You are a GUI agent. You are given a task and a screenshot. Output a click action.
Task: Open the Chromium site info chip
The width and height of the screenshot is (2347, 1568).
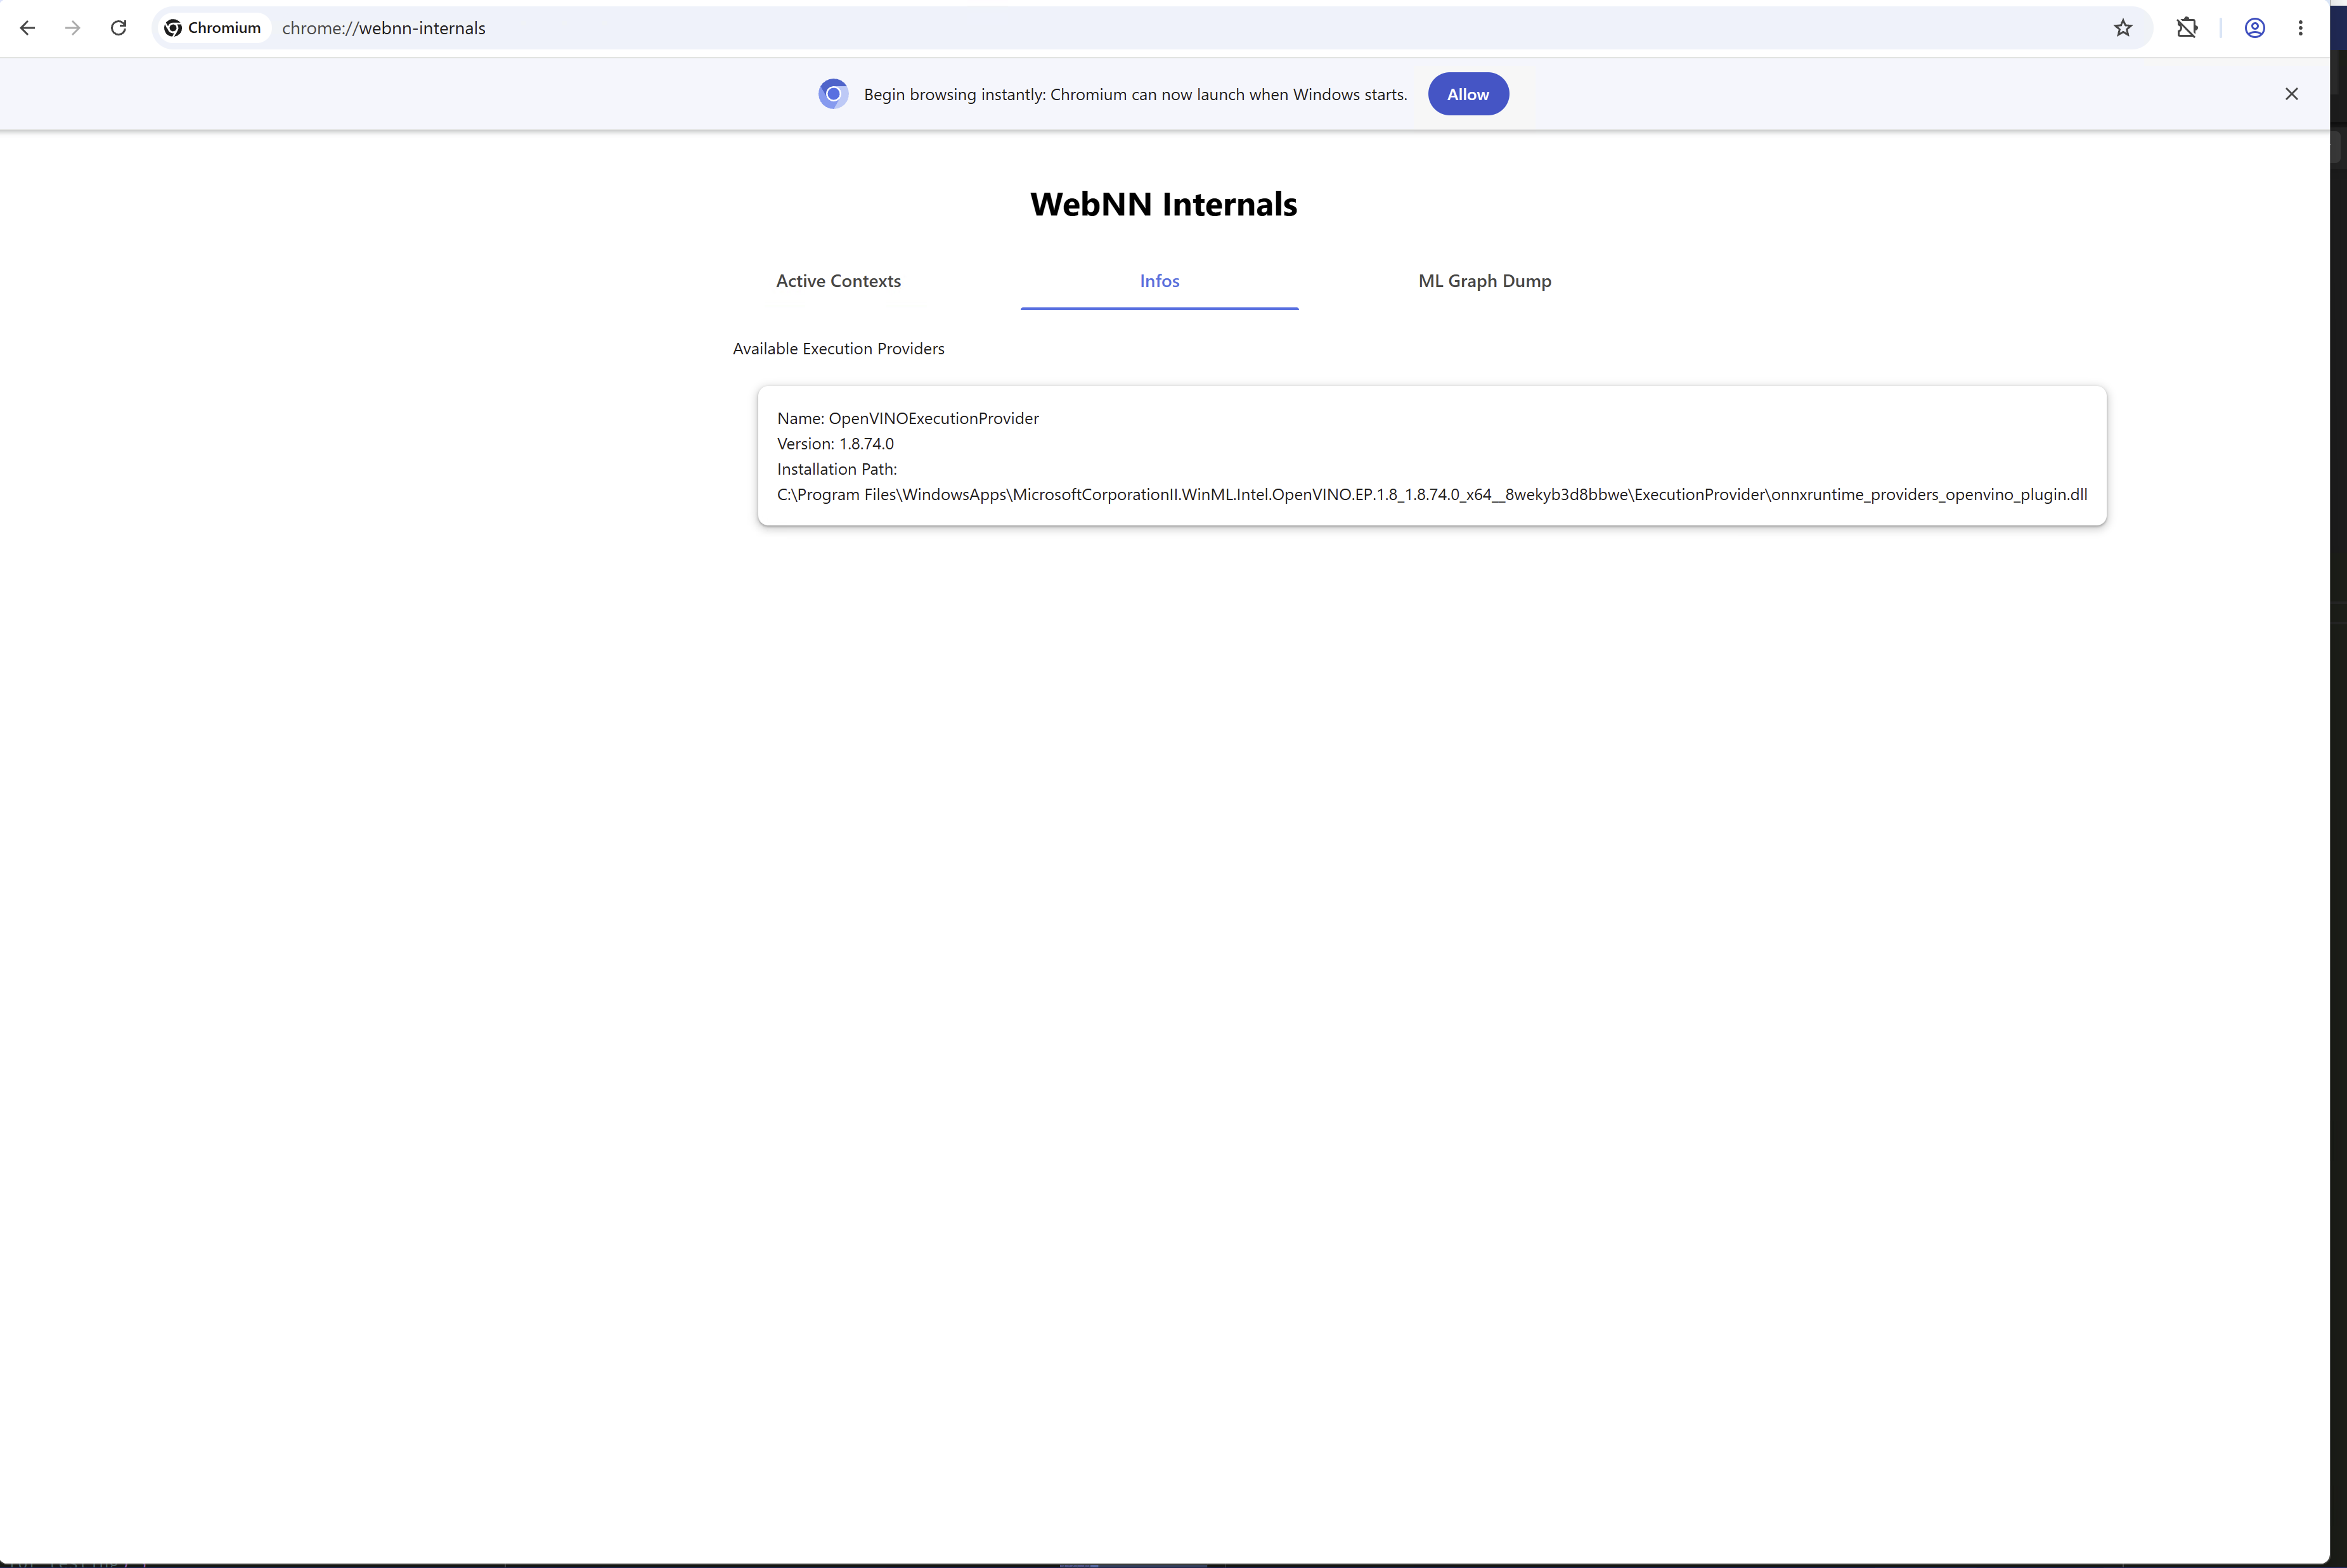coord(213,28)
